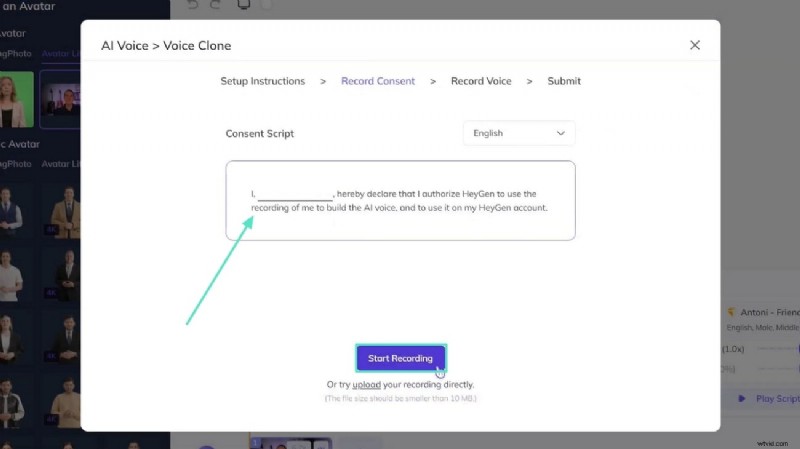800x449 pixels.
Task: Go to Setup Instructions step
Action: click(262, 81)
